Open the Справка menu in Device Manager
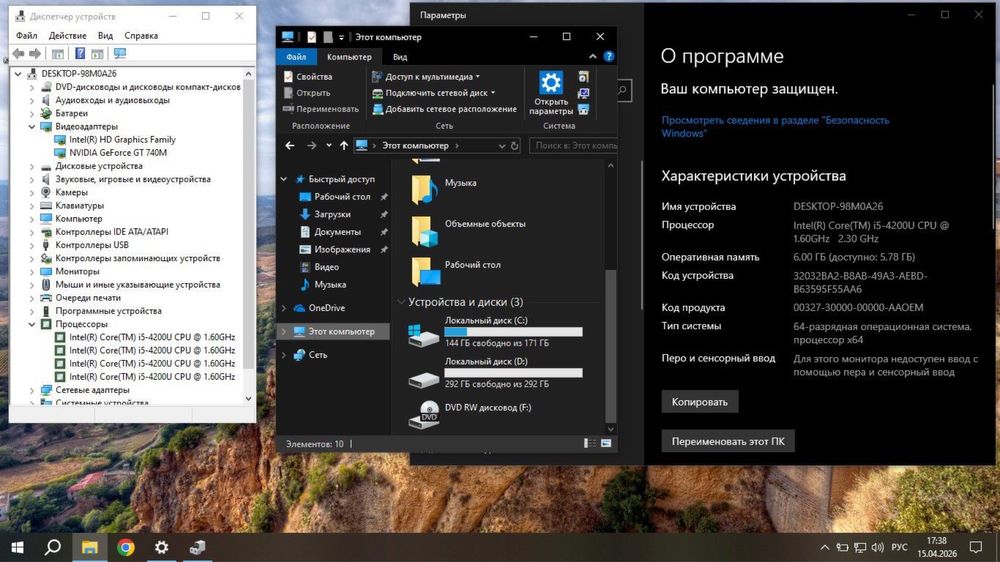Screen dimensions: 1000x562 coord(141,36)
